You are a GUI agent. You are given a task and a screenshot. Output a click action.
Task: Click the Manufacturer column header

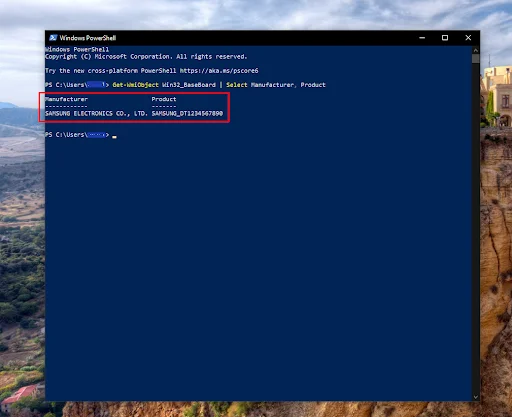click(66, 99)
